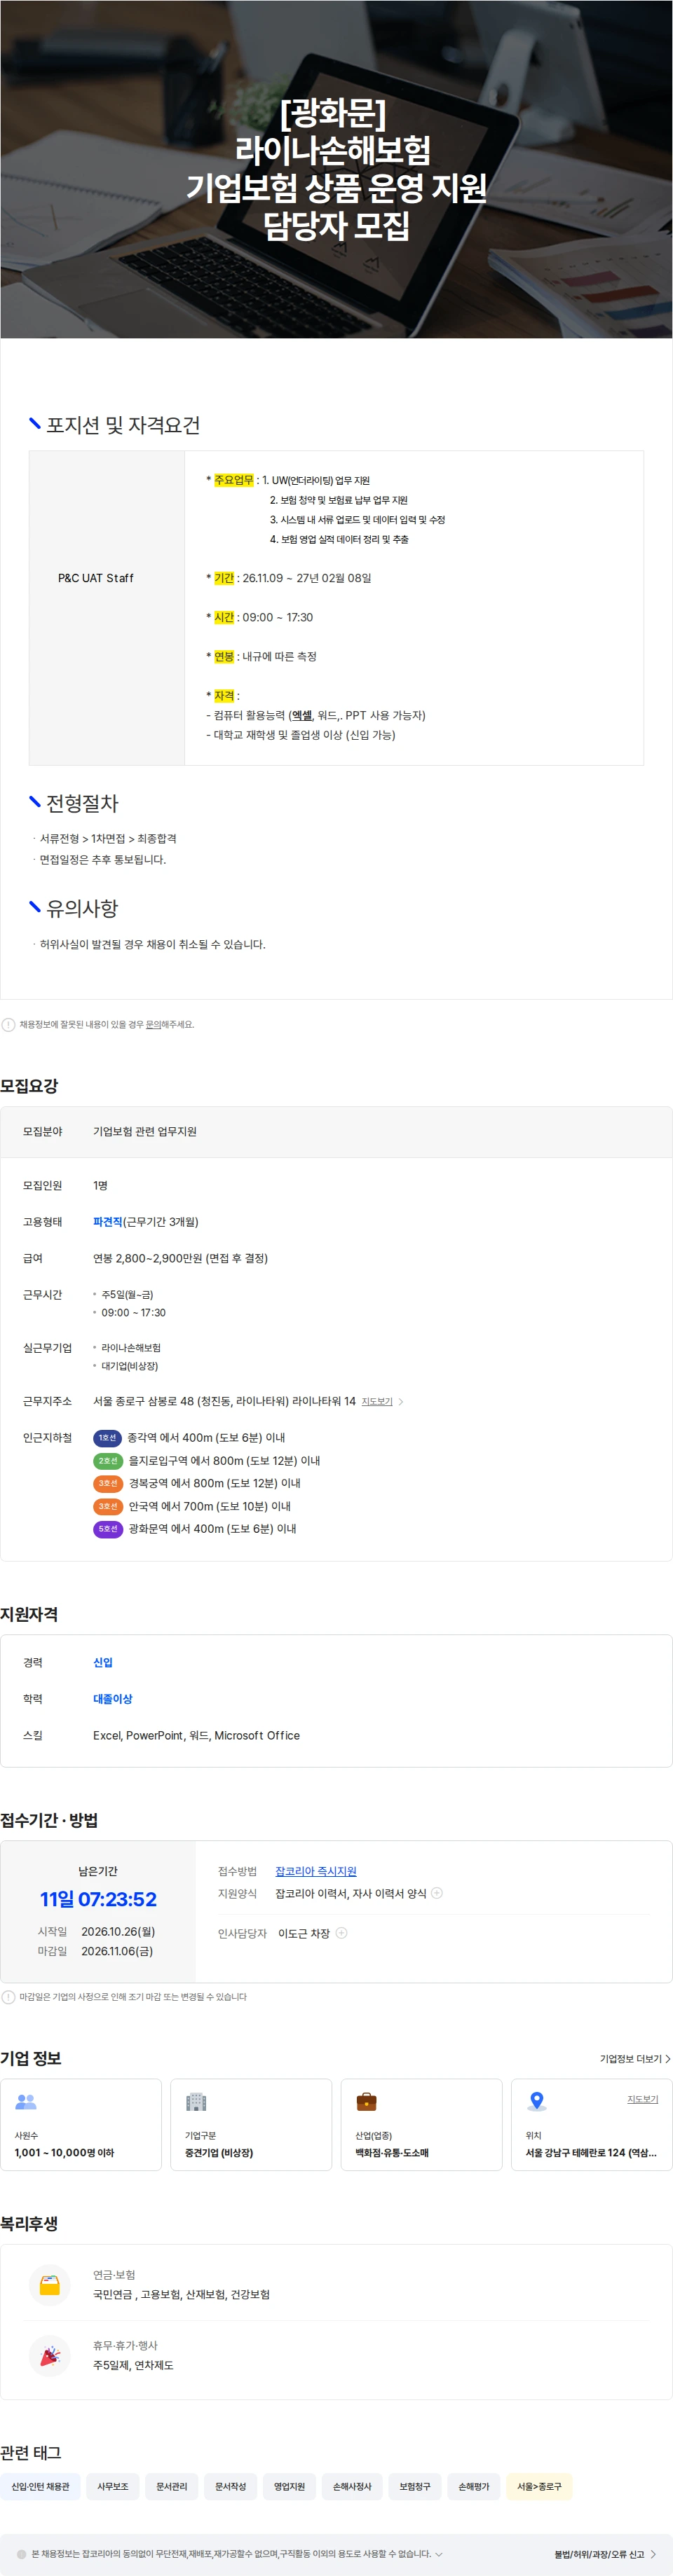This screenshot has width=673, height=2576.
Task: Select the 사무보조 tag
Action: coord(113,2486)
